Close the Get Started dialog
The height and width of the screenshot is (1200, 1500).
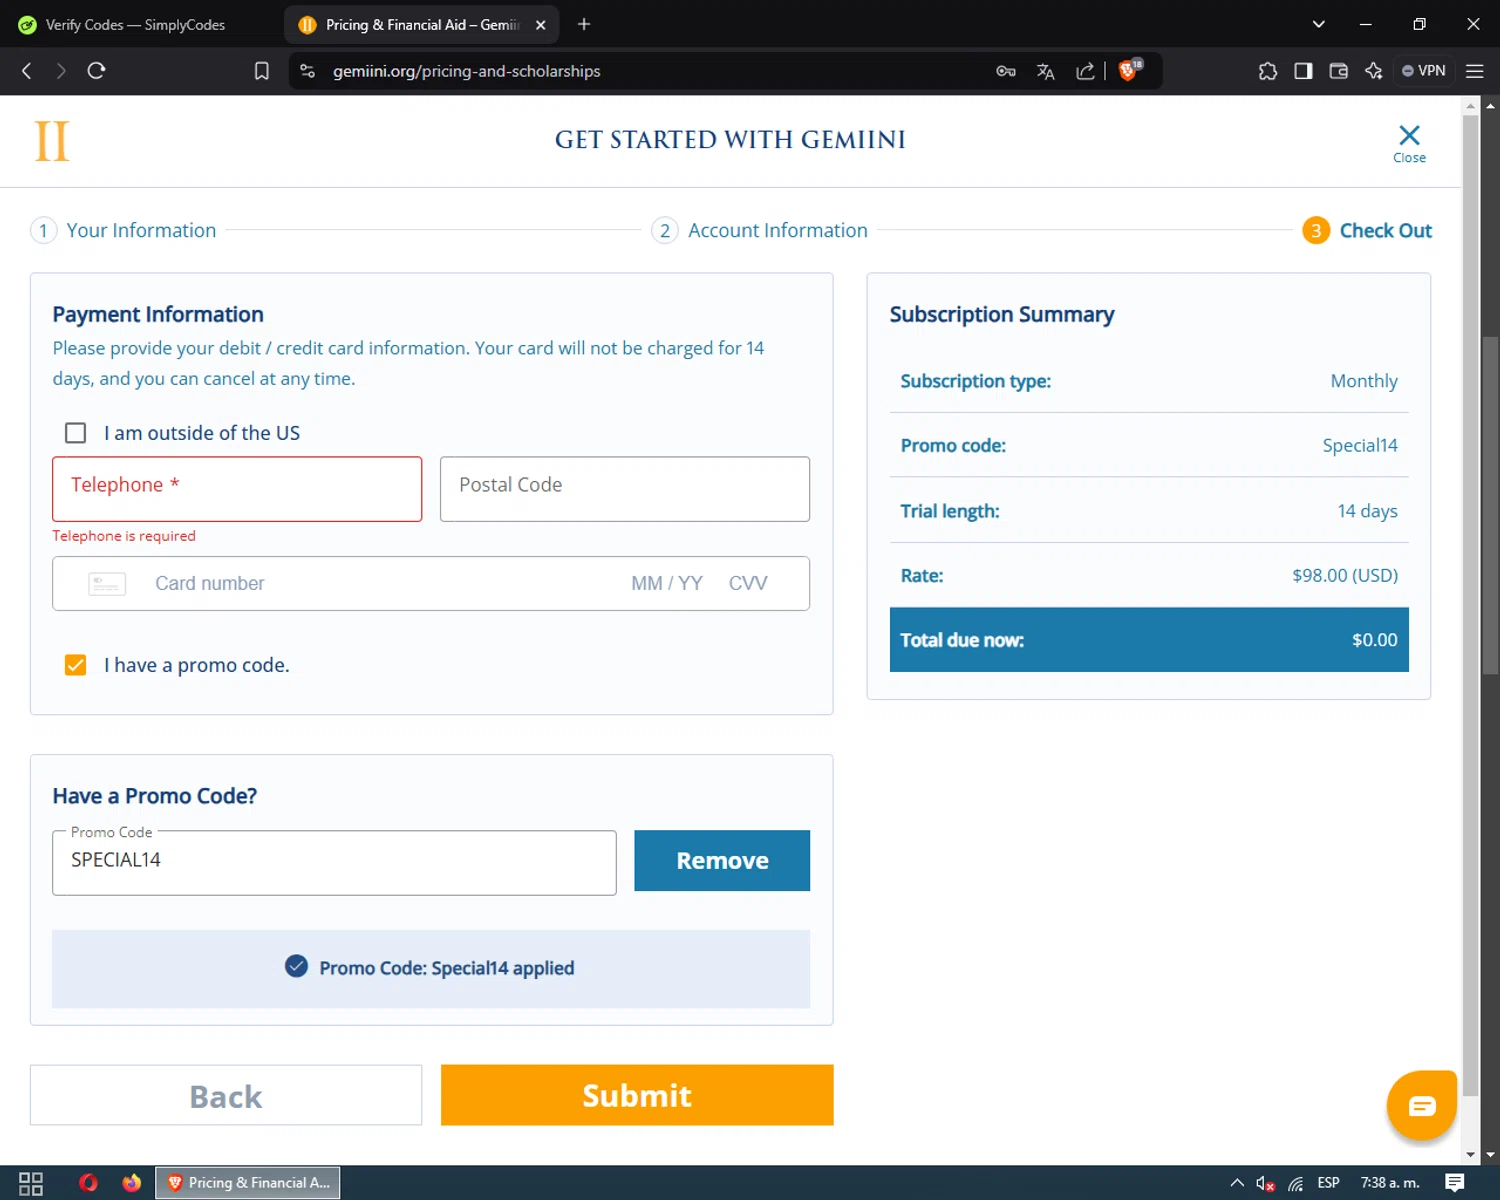[1409, 143]
